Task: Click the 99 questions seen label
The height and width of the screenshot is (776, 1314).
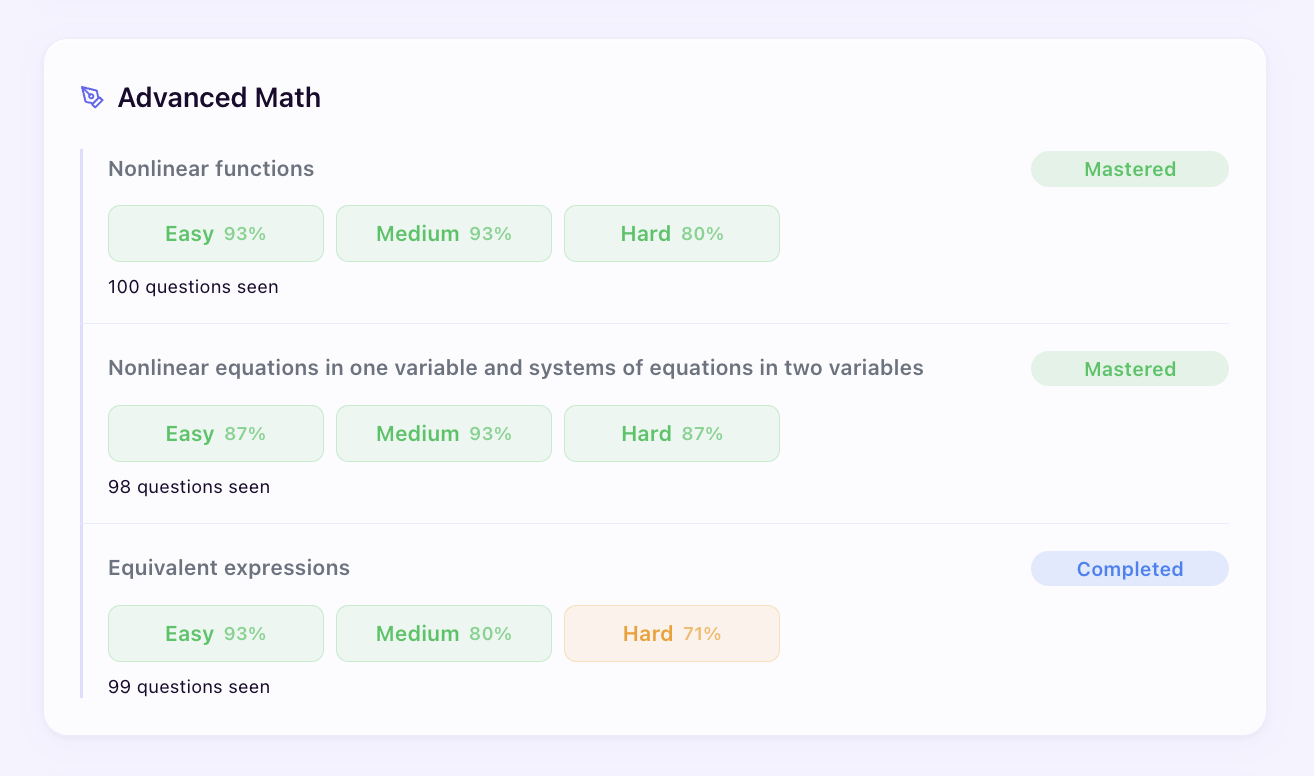Action: [x=189, y=686]
